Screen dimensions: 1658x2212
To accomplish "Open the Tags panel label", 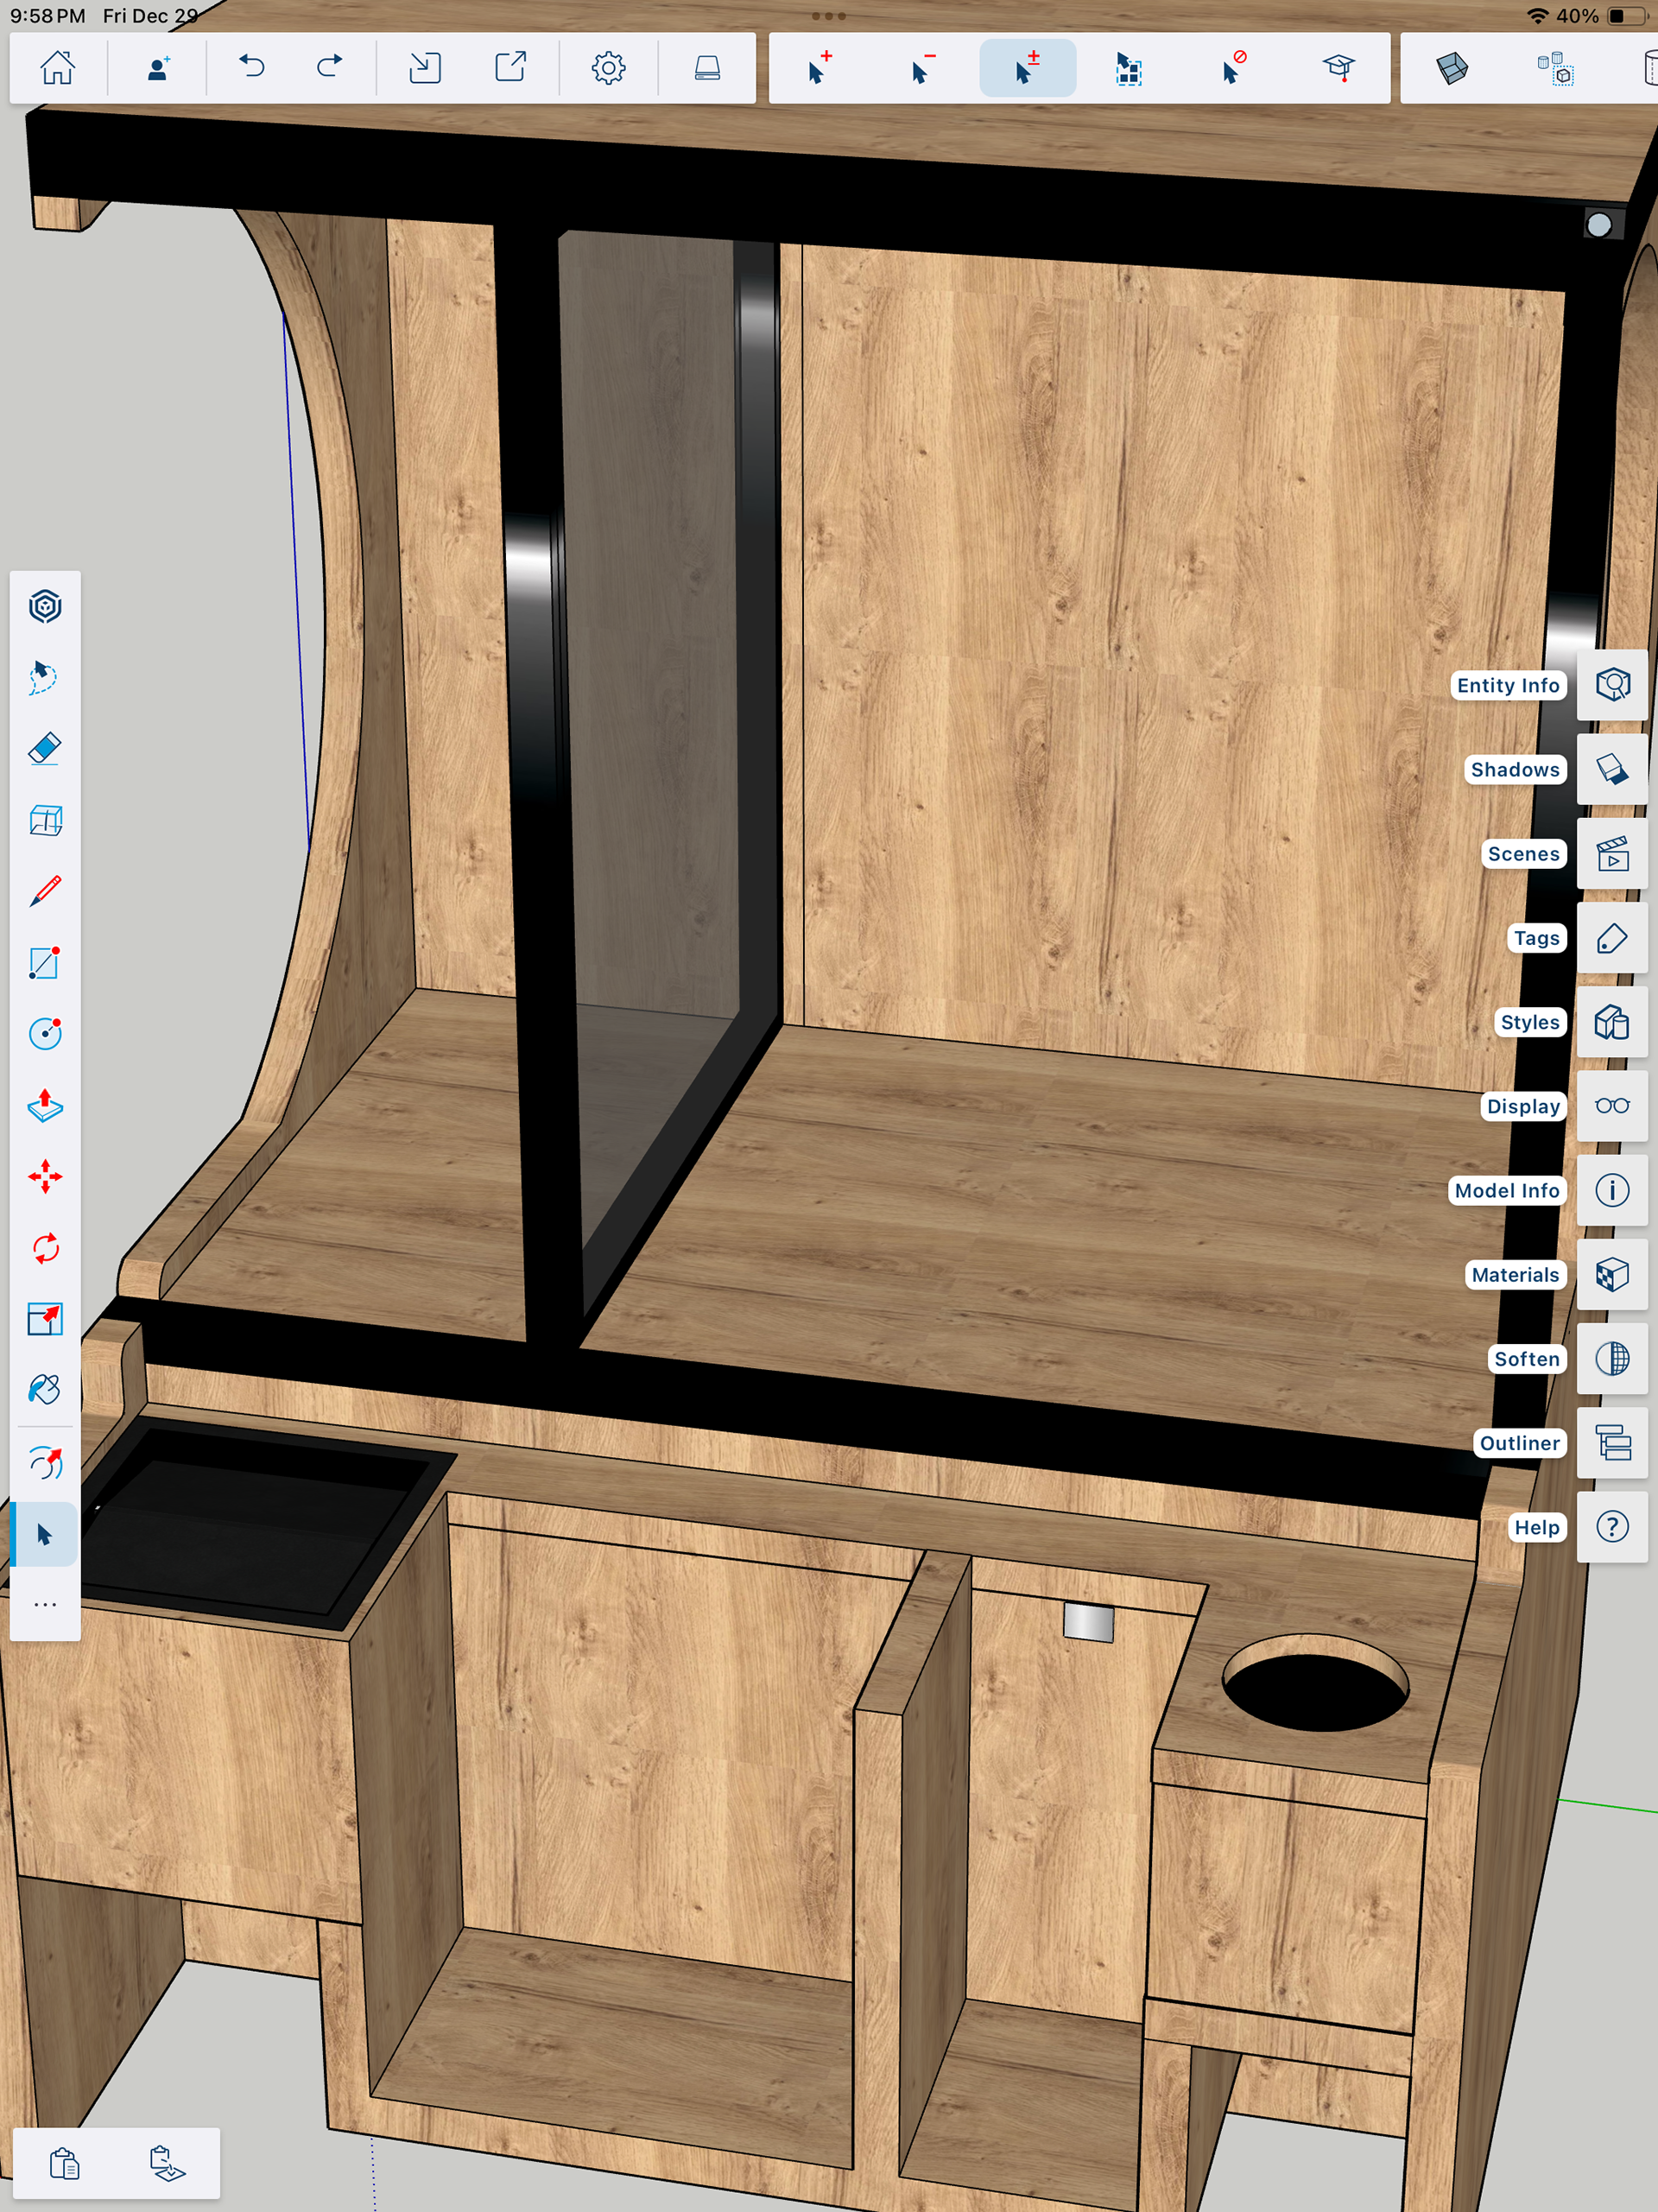I will 1536,938.
